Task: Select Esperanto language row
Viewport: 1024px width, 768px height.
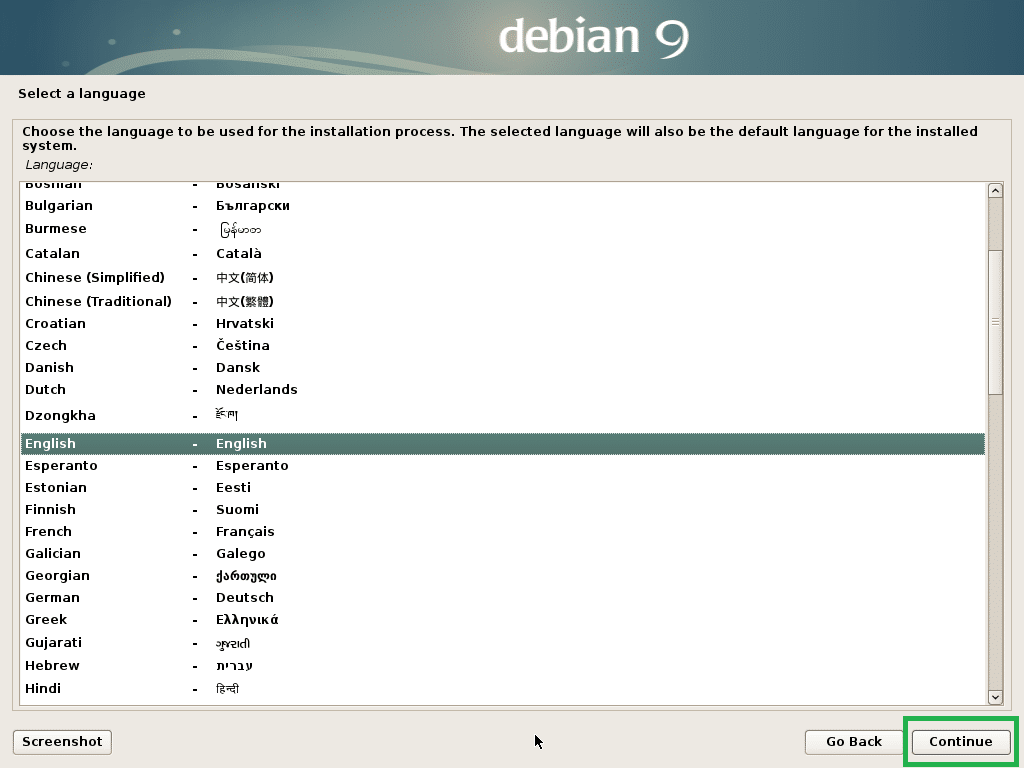Action: tap(503, 466)
